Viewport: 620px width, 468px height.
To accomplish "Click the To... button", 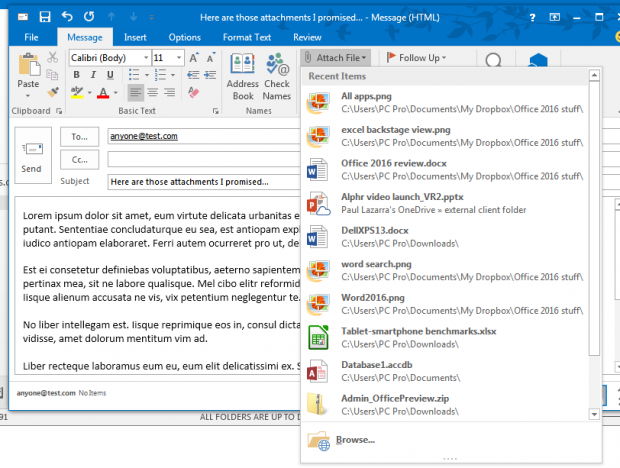I will point(79,137).
